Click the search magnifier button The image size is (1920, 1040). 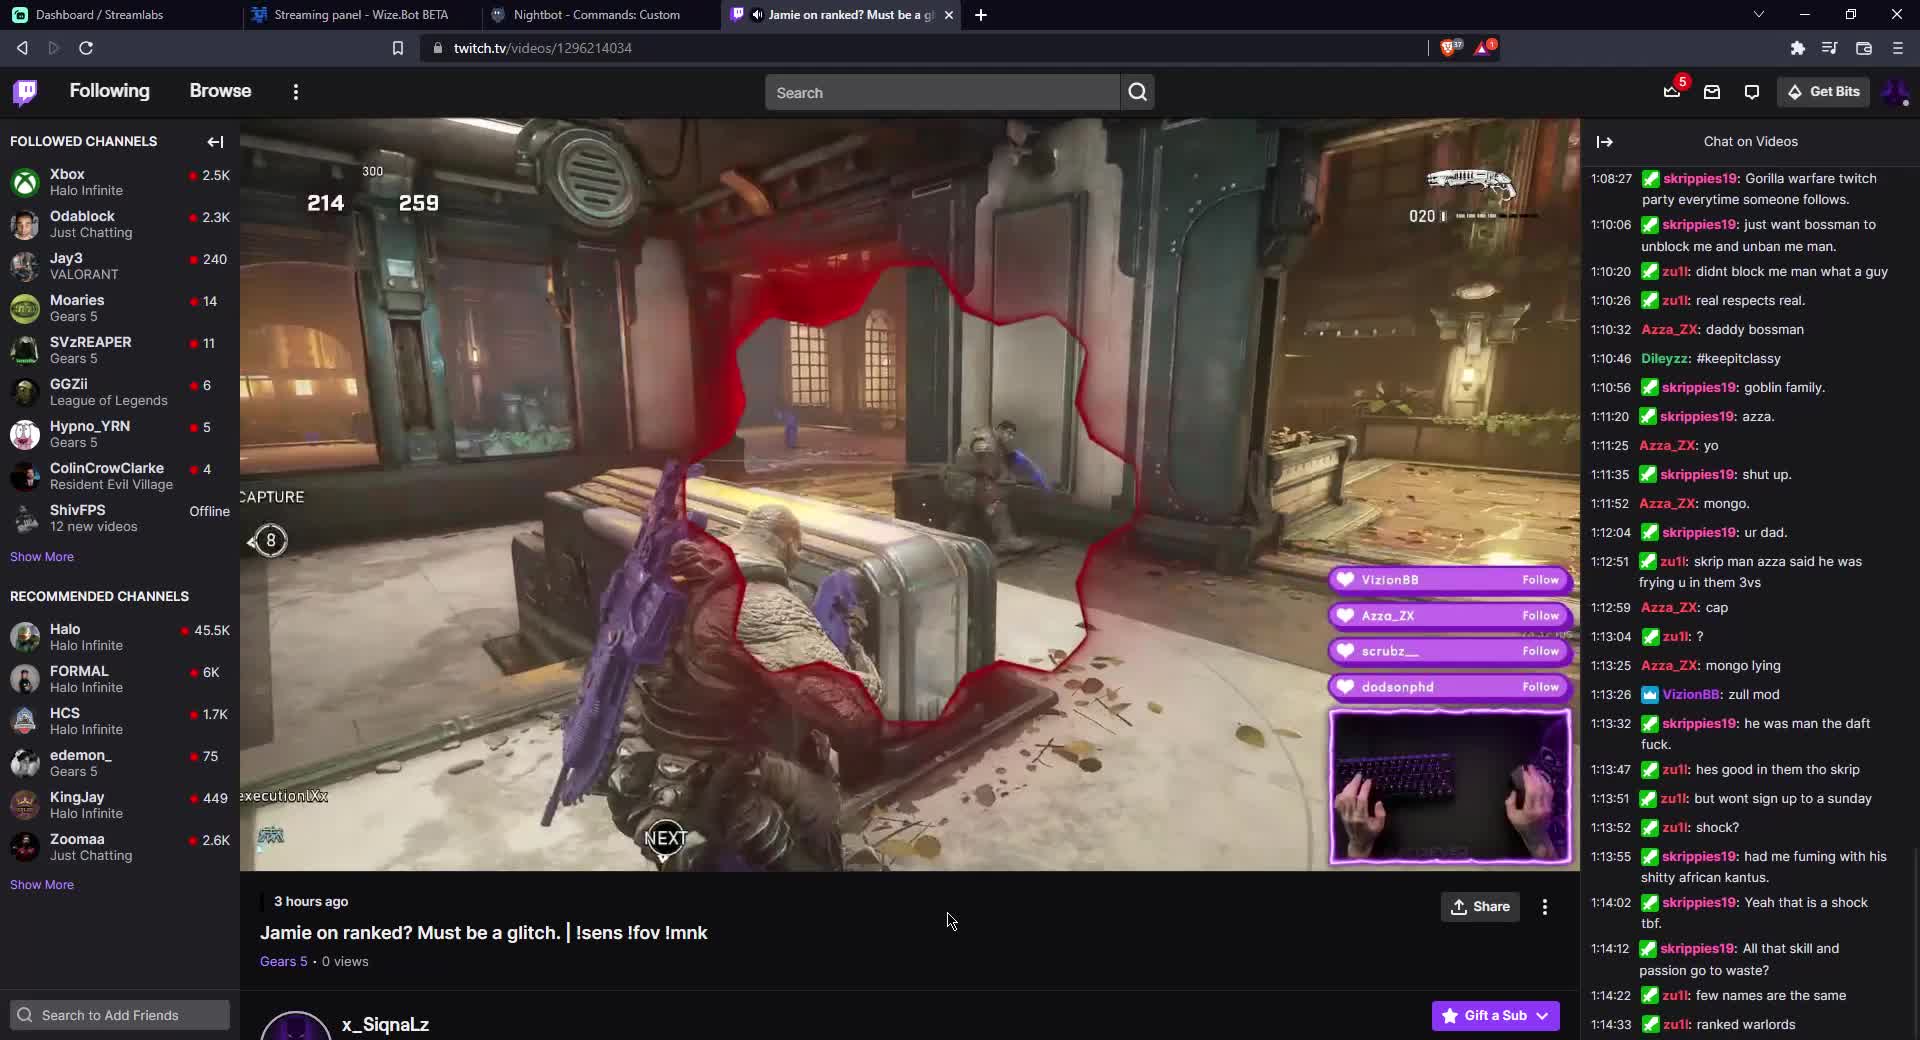click(1137, 92)
